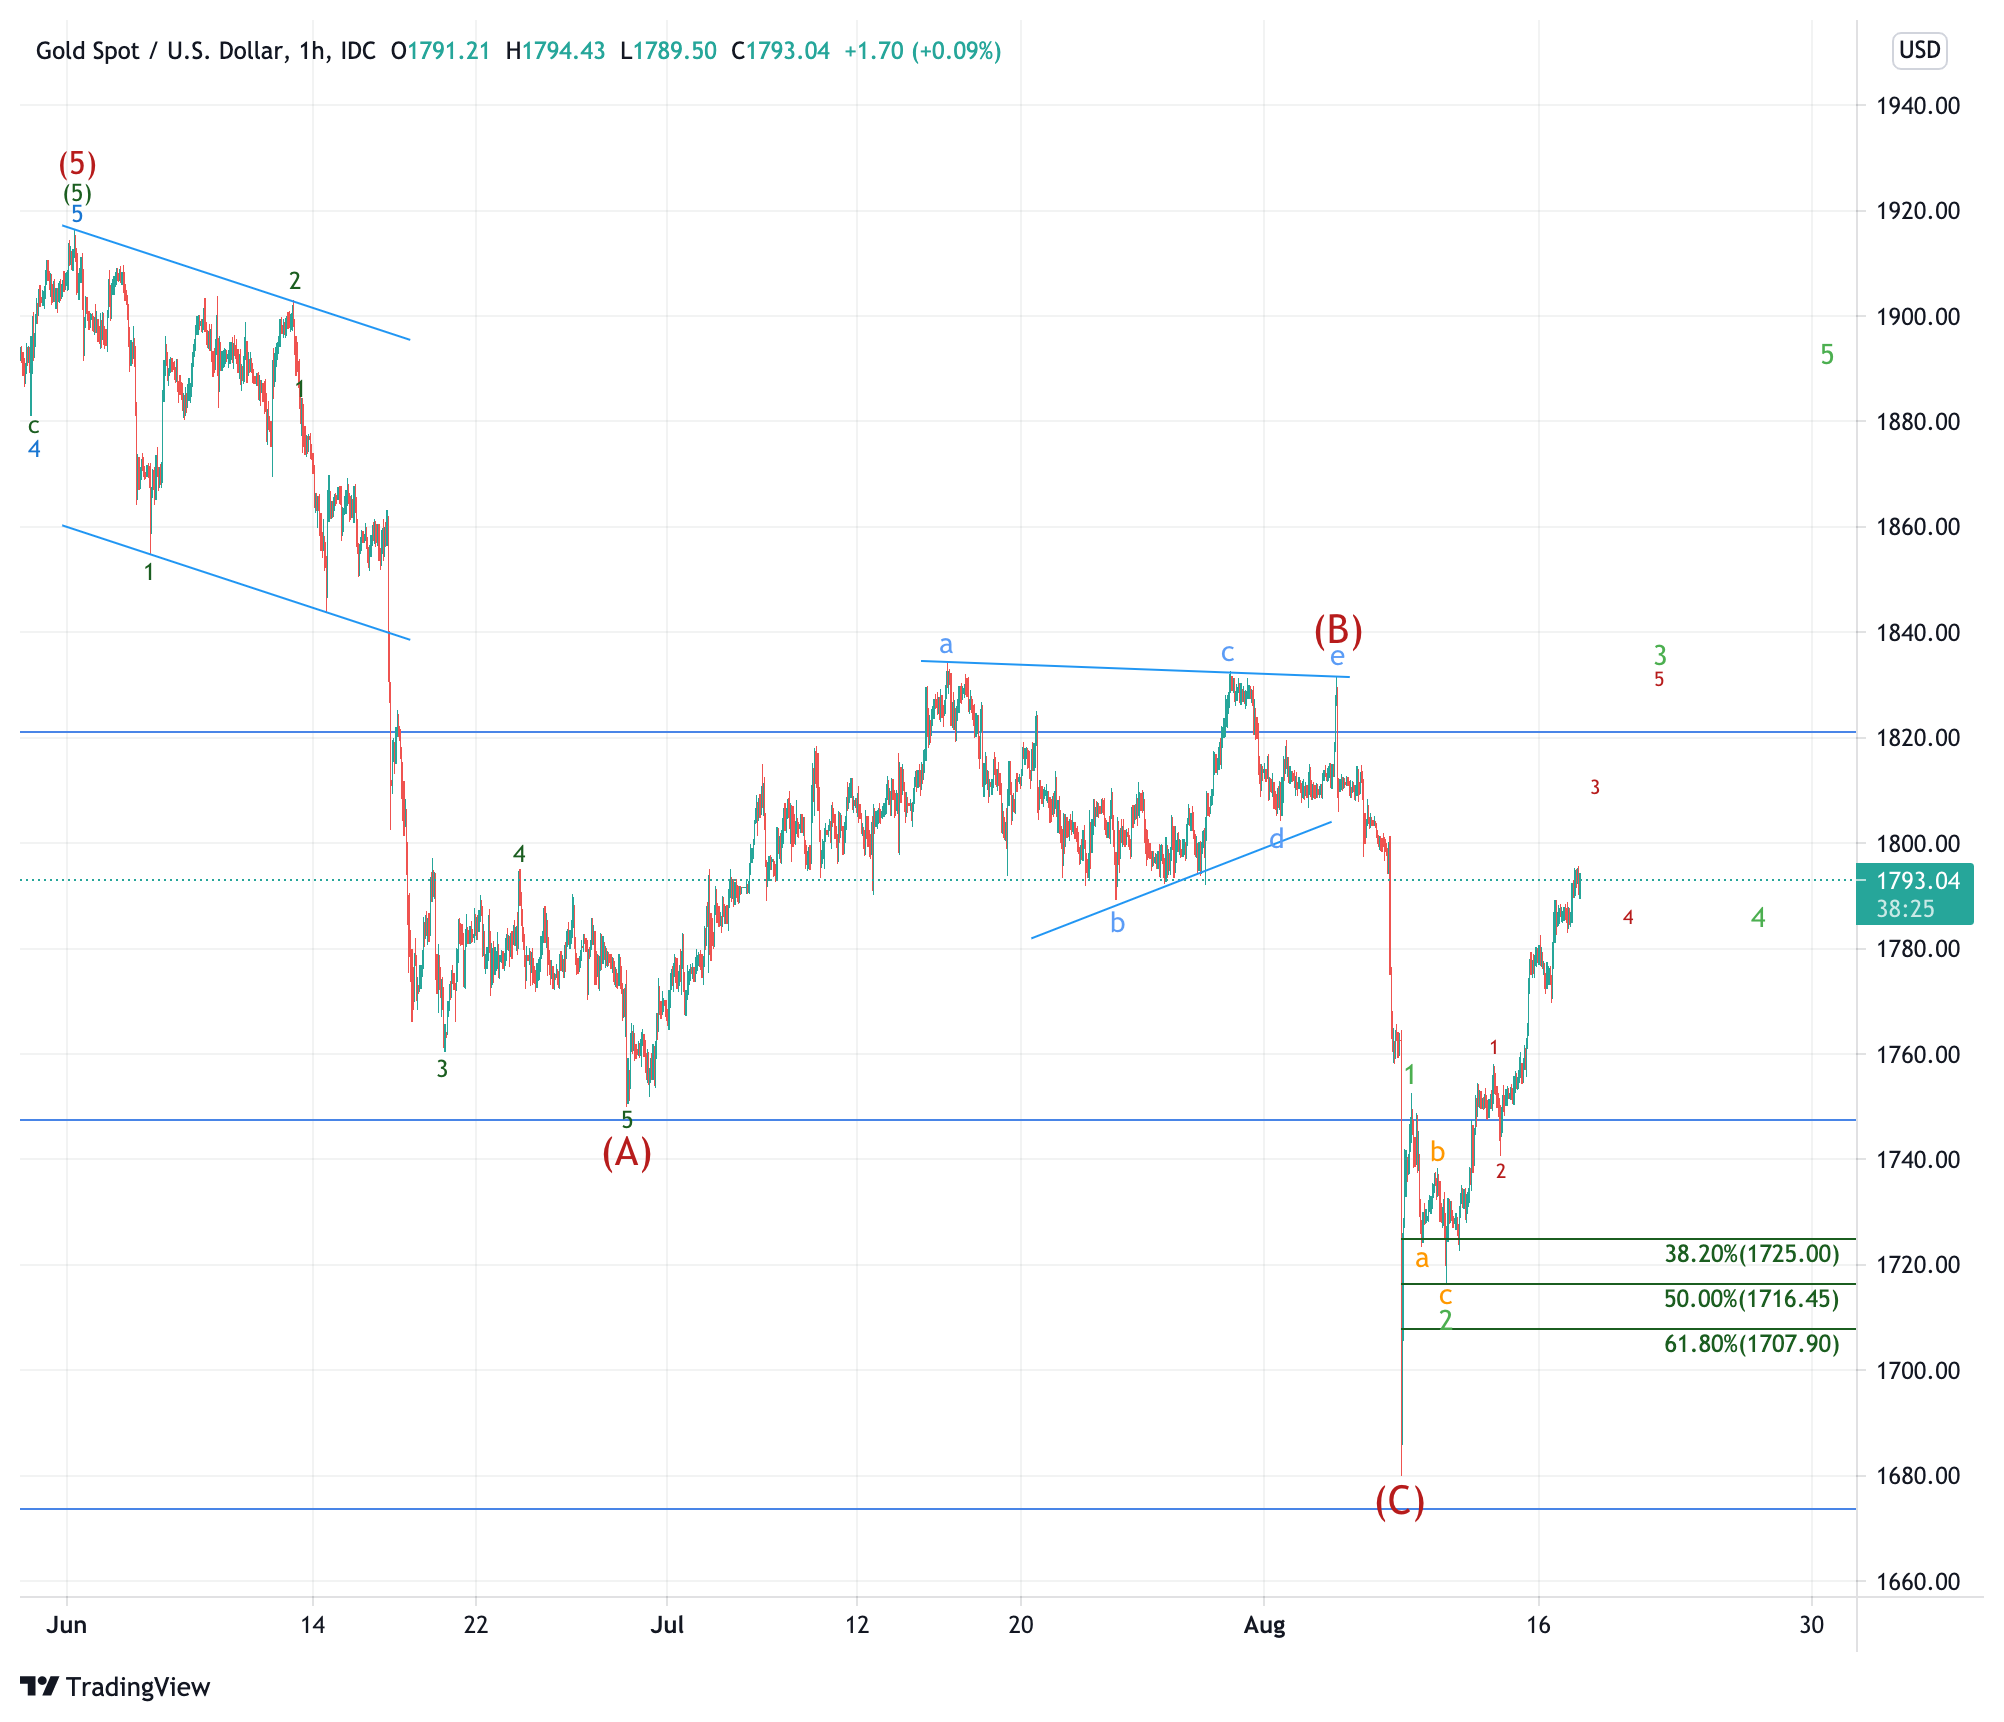
Task: Select the orange b wave label
Action: (x=1437, y=1152)
